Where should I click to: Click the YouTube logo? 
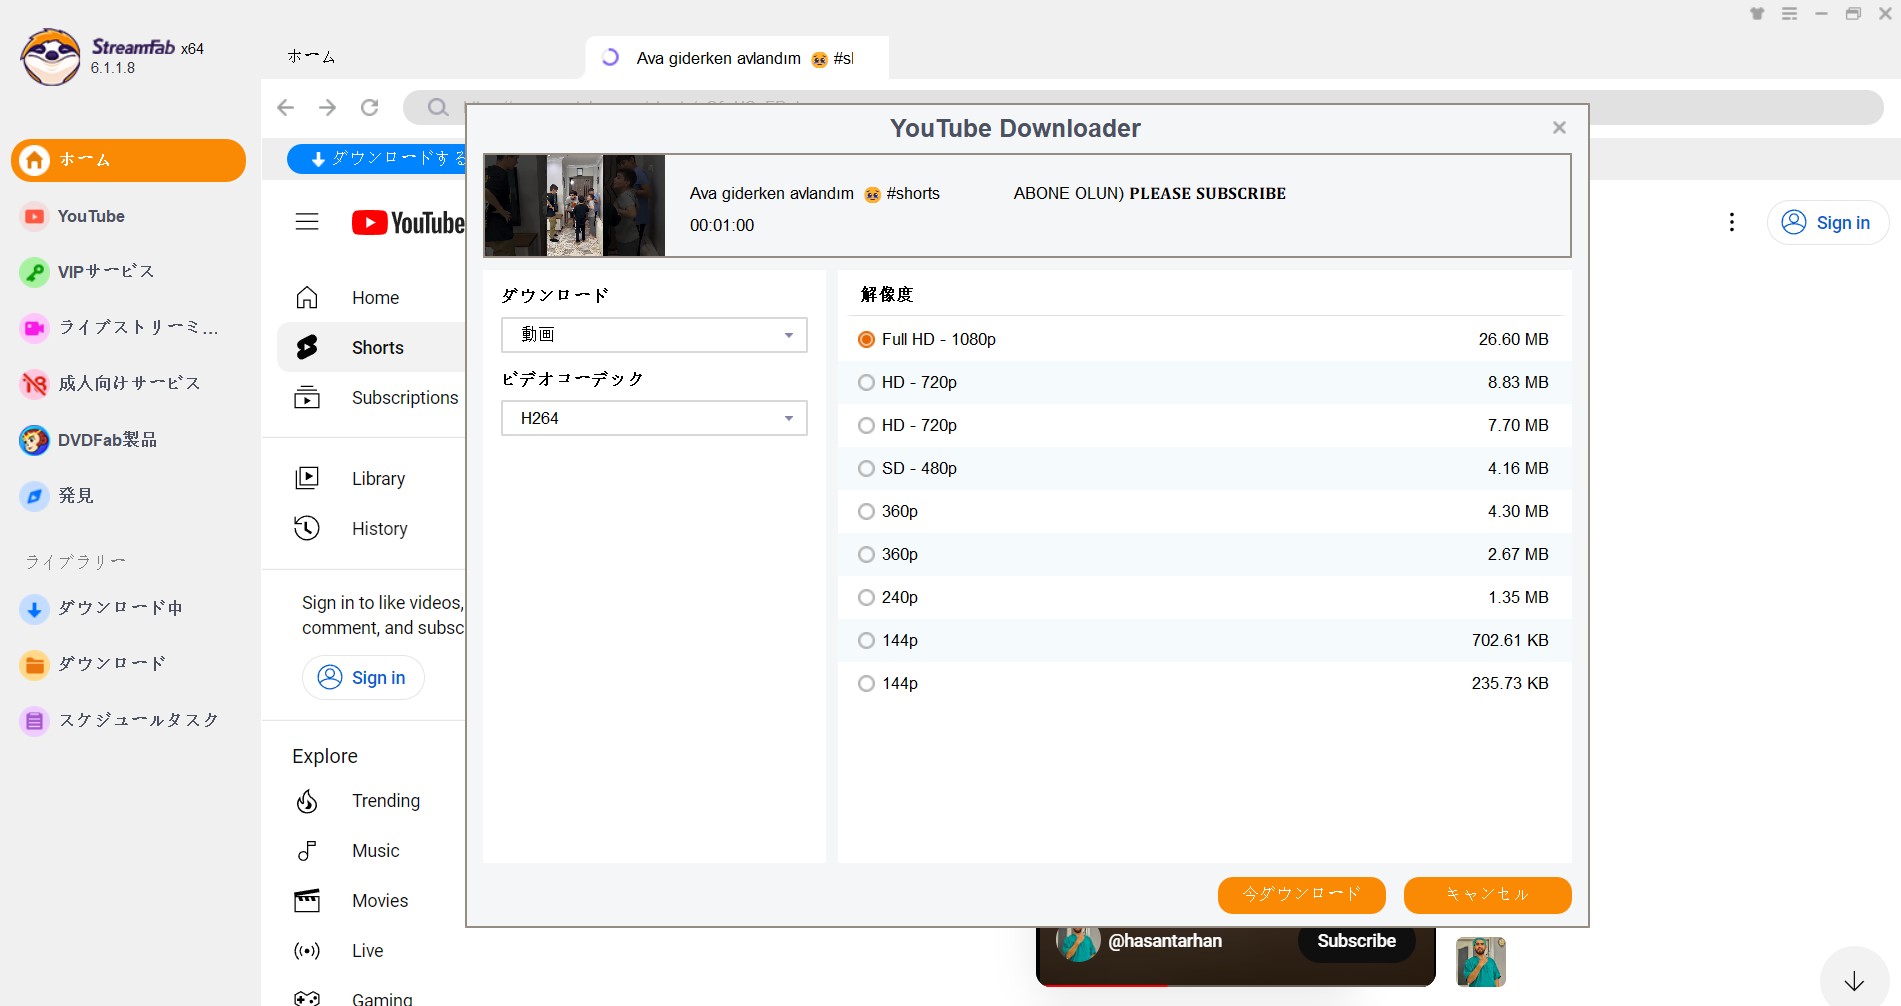click(x=408, y=222)
